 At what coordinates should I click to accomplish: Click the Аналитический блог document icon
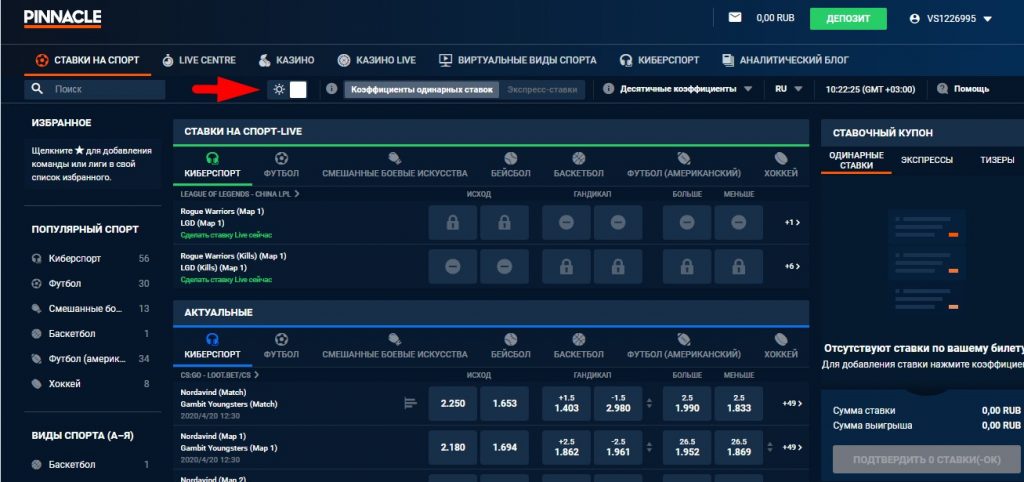[728, 60]
